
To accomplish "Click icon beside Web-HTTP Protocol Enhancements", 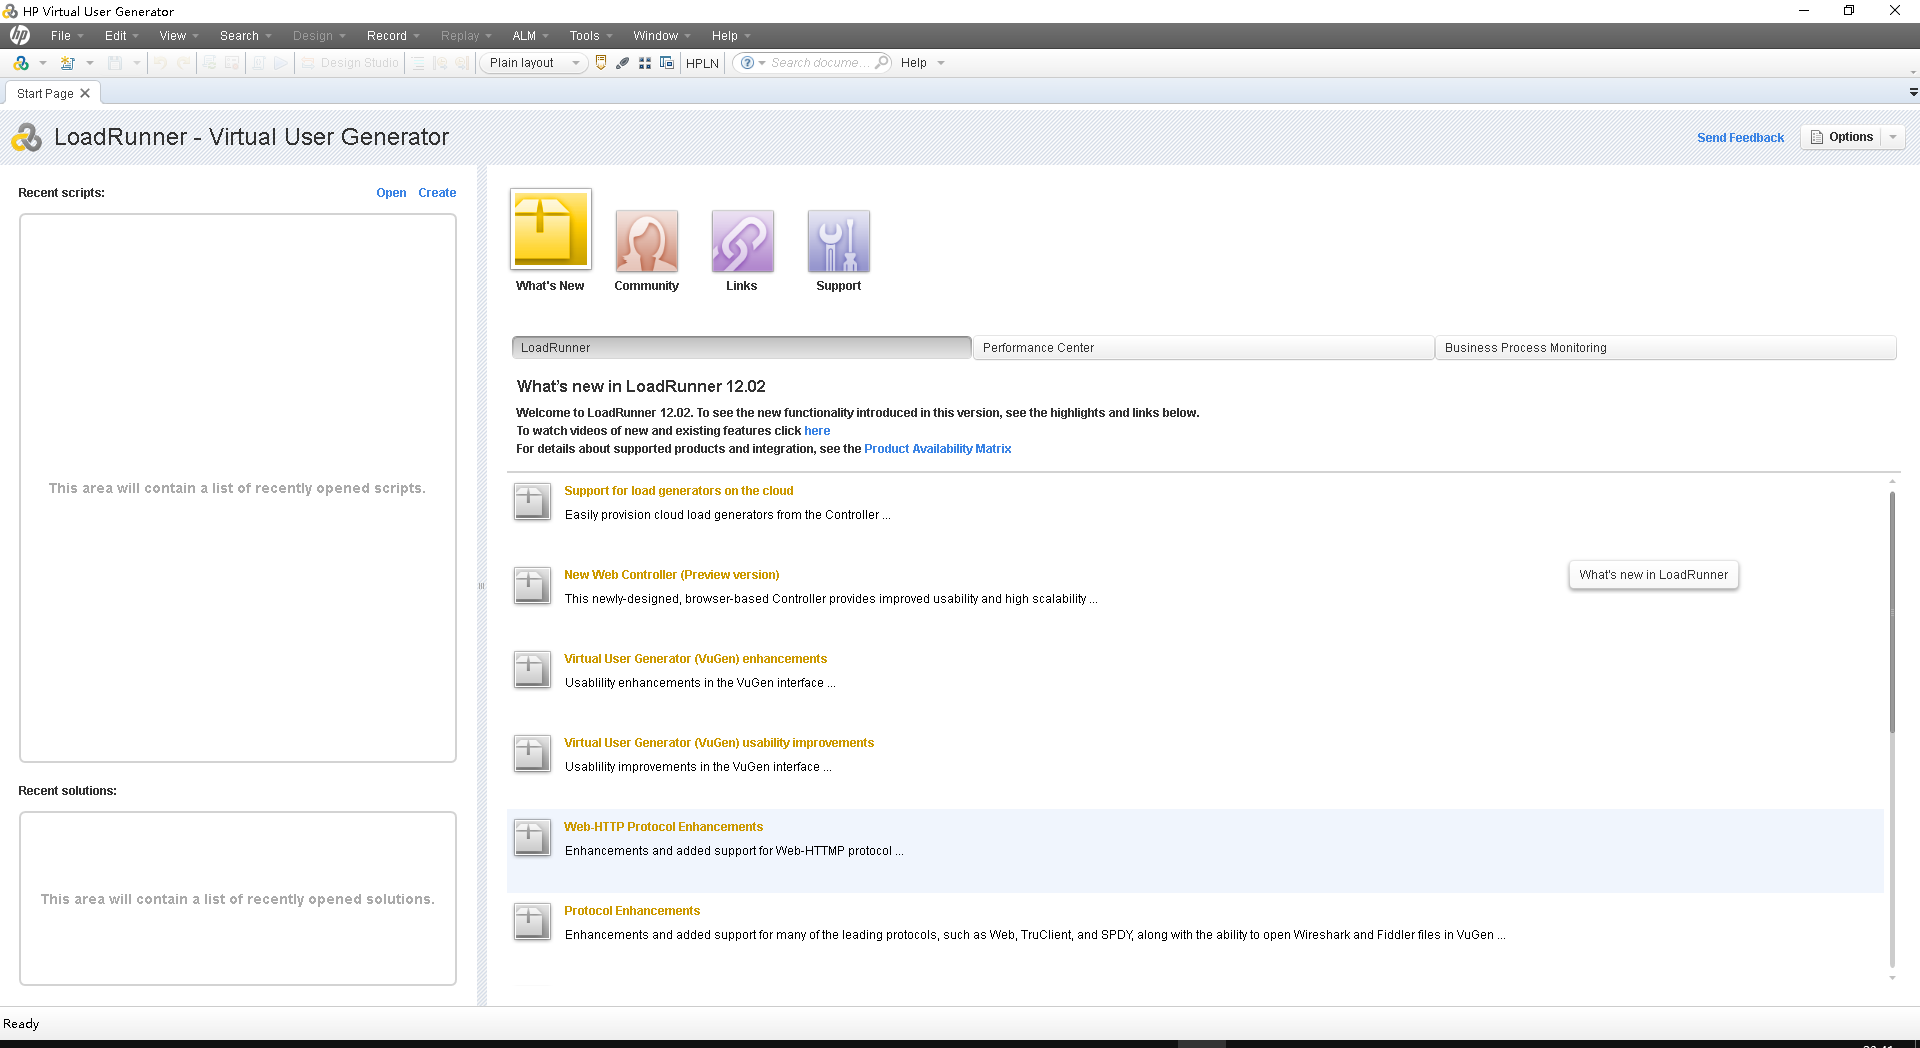I will [532, 838].
